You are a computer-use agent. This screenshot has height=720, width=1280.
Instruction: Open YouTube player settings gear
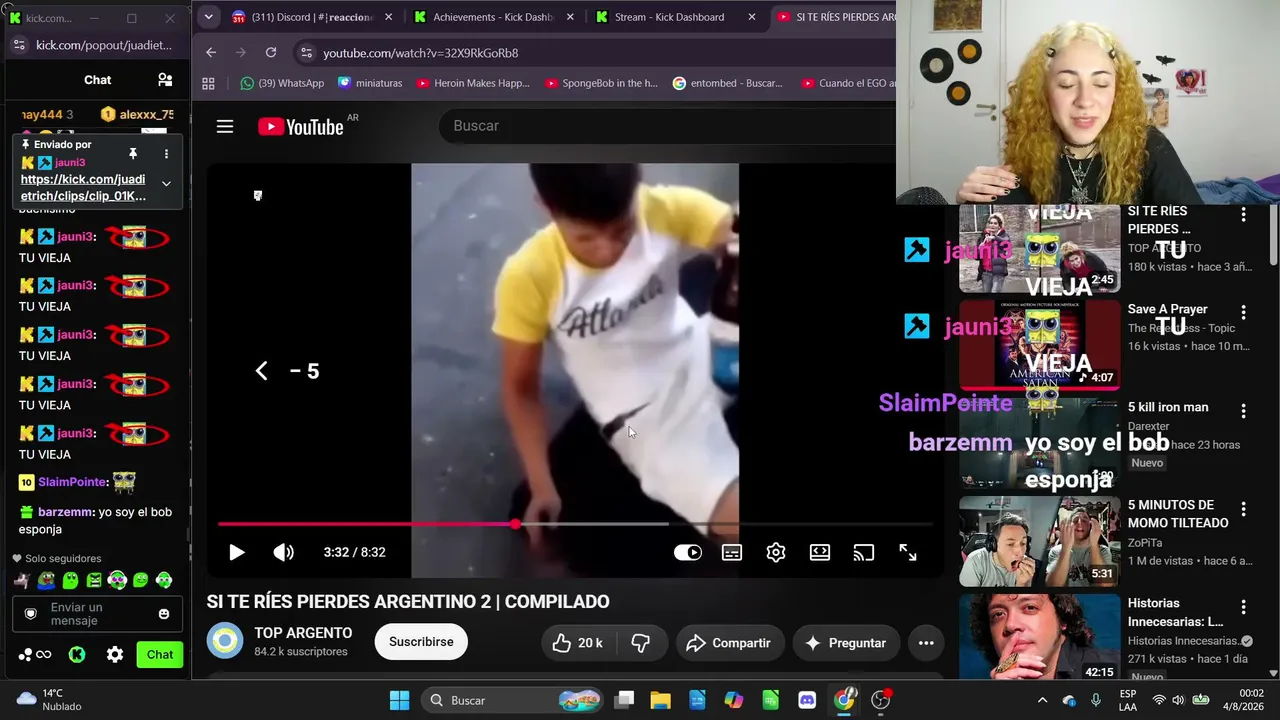pyautogui.click(x=776, y=552)
